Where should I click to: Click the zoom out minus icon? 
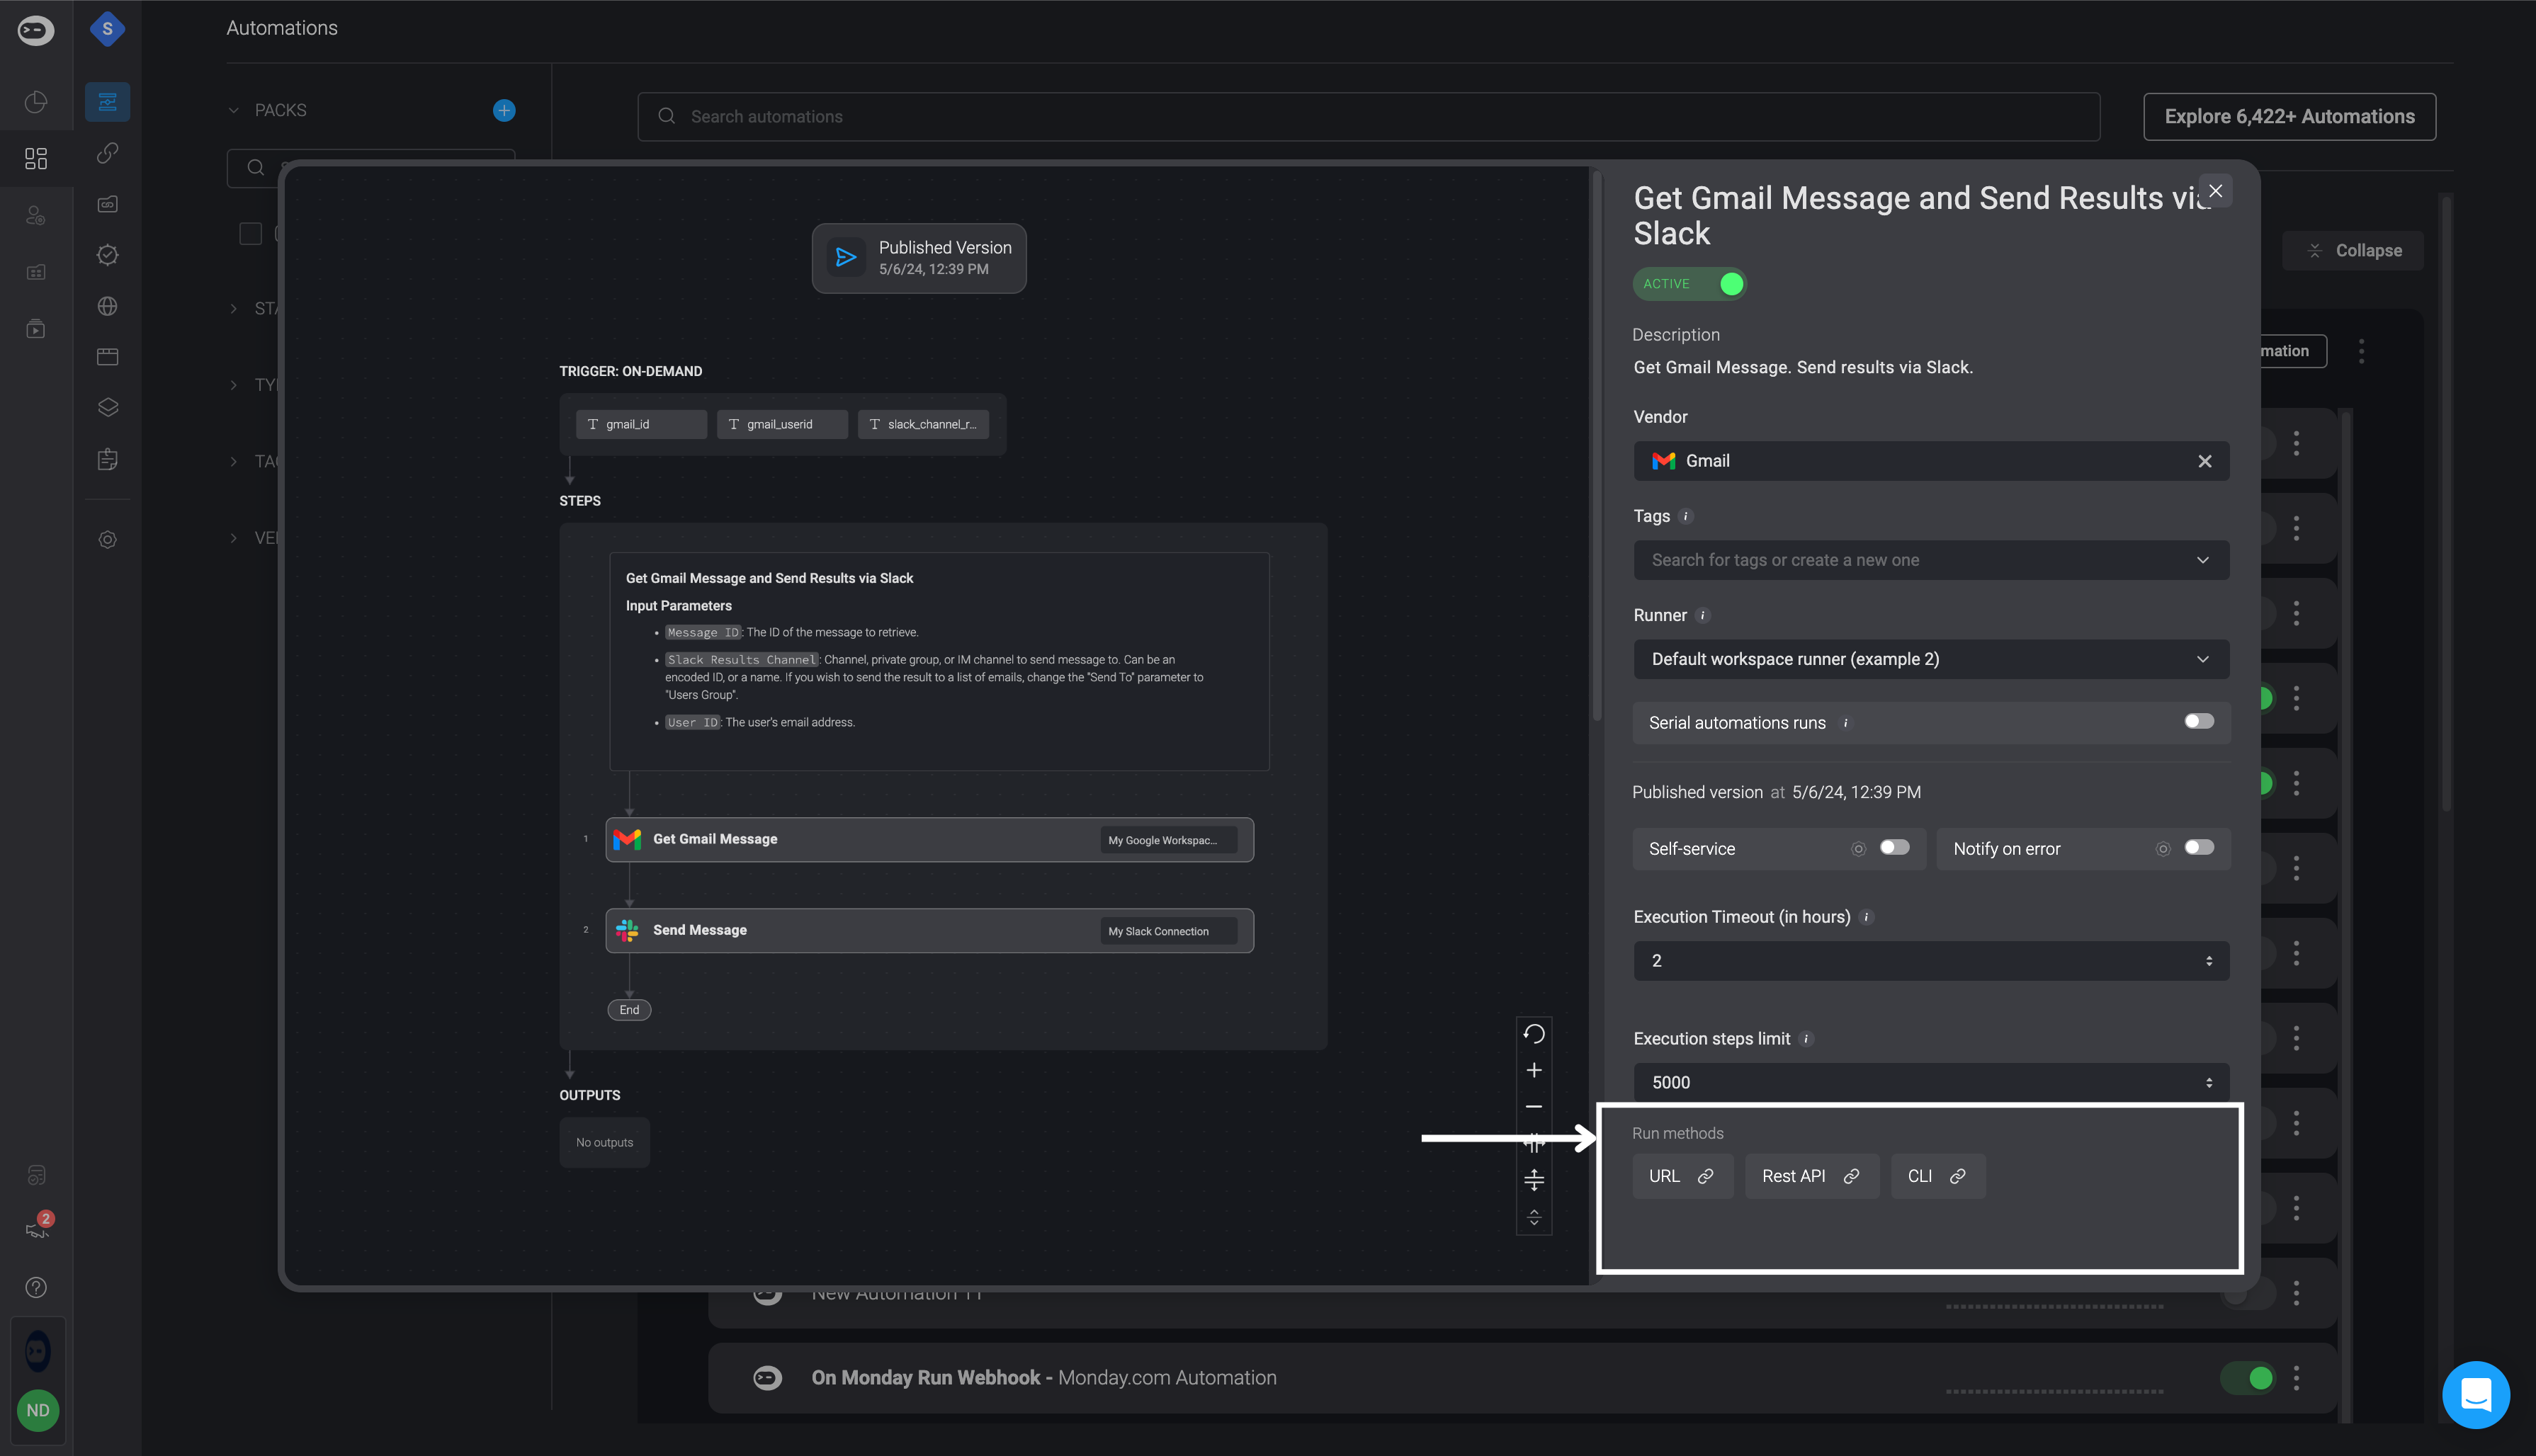point(1533,1107)
